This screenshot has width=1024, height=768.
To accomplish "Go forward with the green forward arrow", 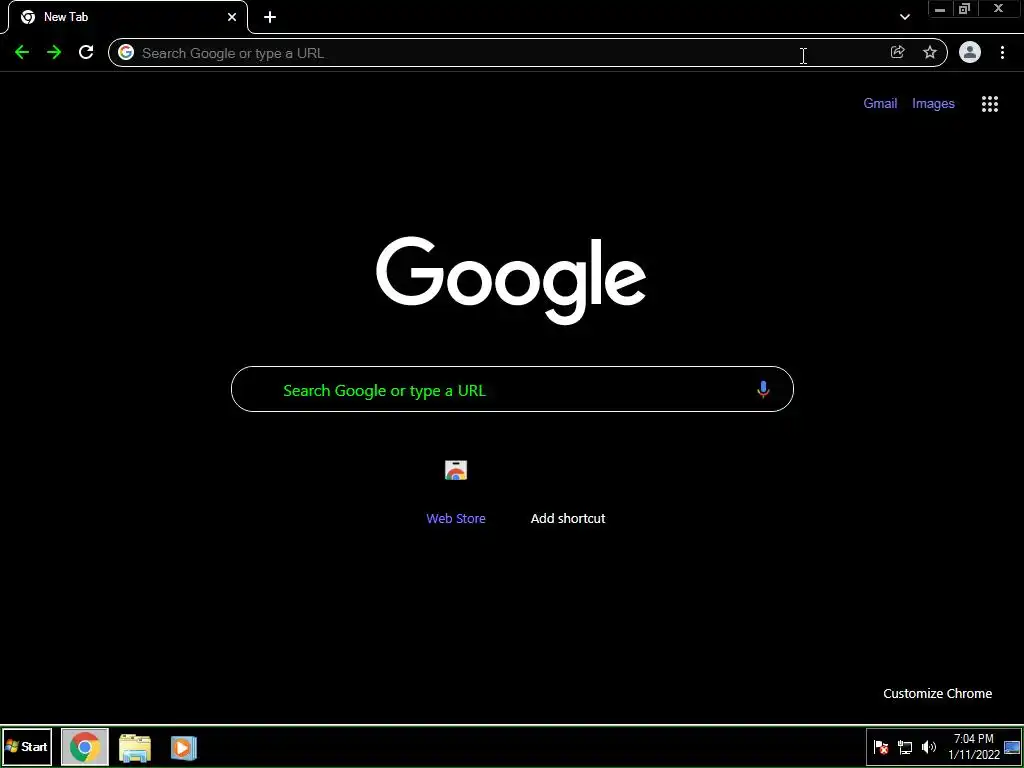I will click(x=54, y=52).
